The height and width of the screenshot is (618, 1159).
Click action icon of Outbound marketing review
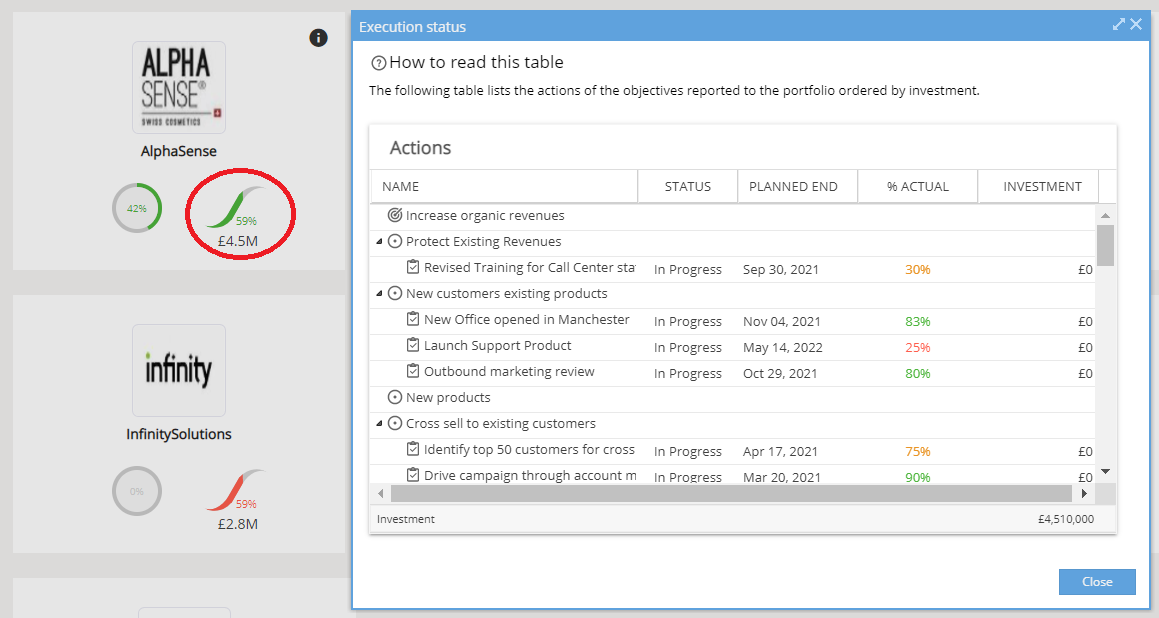(x=413, y=370)
